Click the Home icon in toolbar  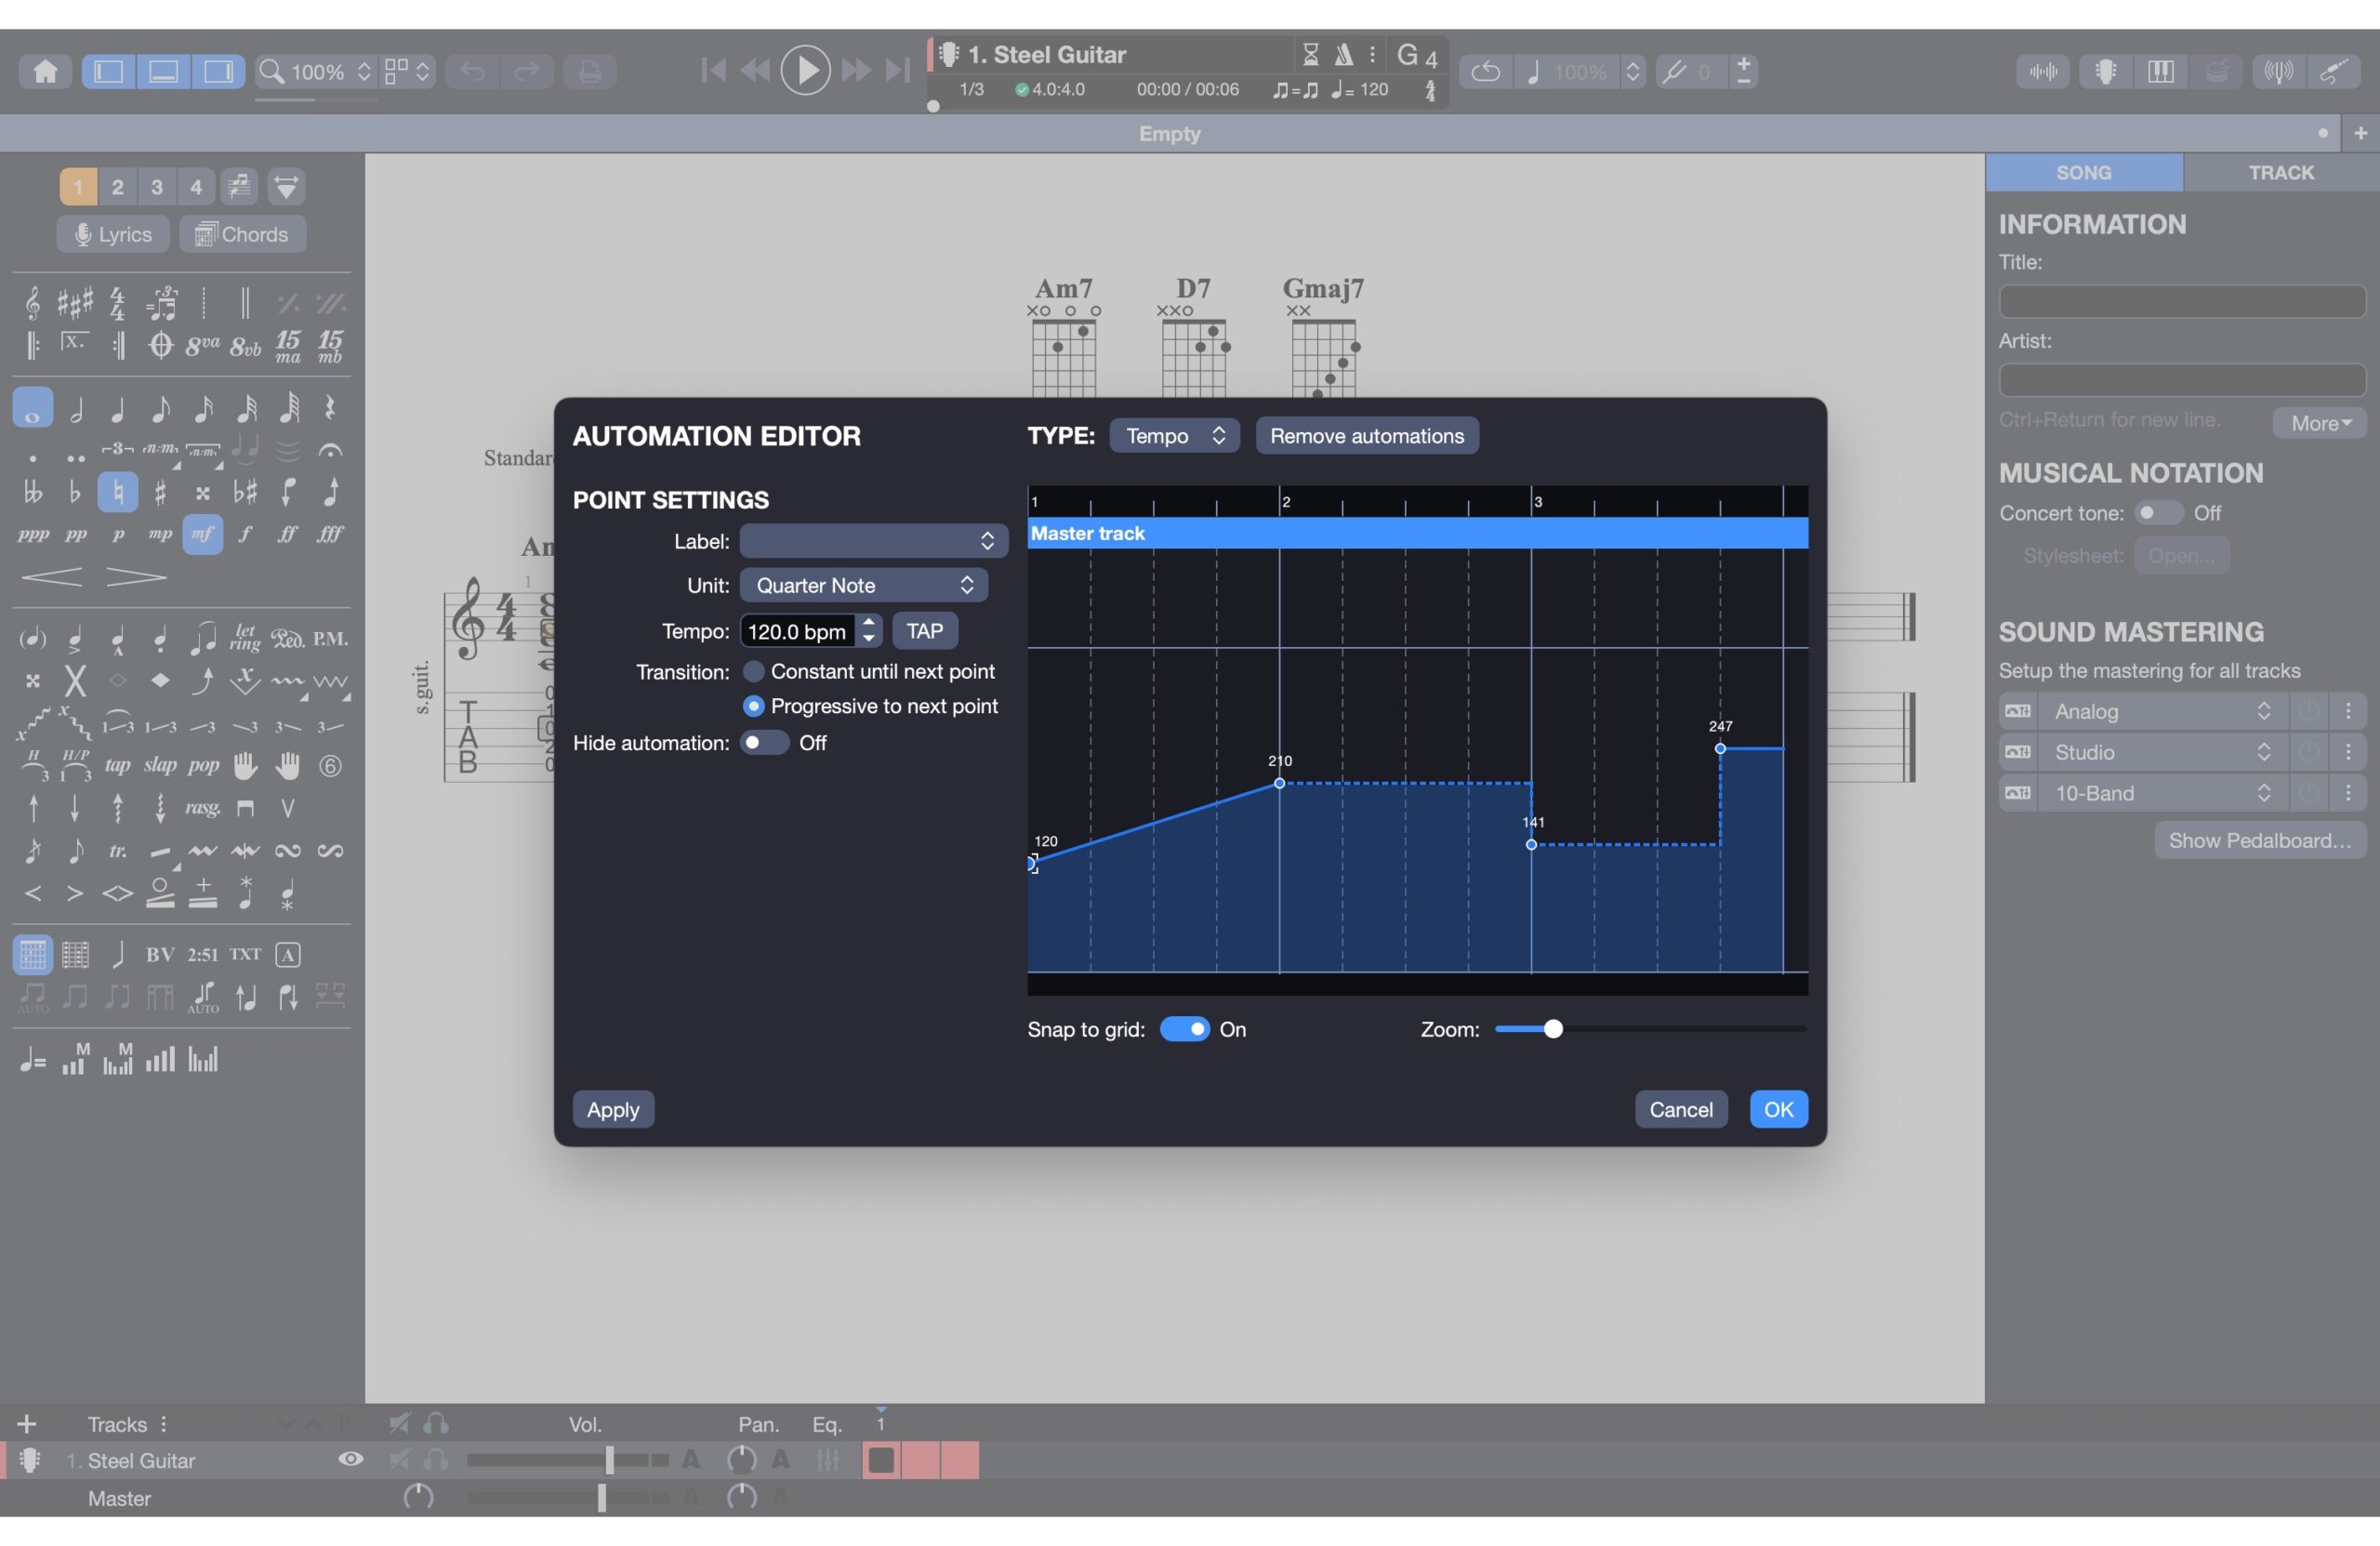pyautogui.click(x=45, y=71)
